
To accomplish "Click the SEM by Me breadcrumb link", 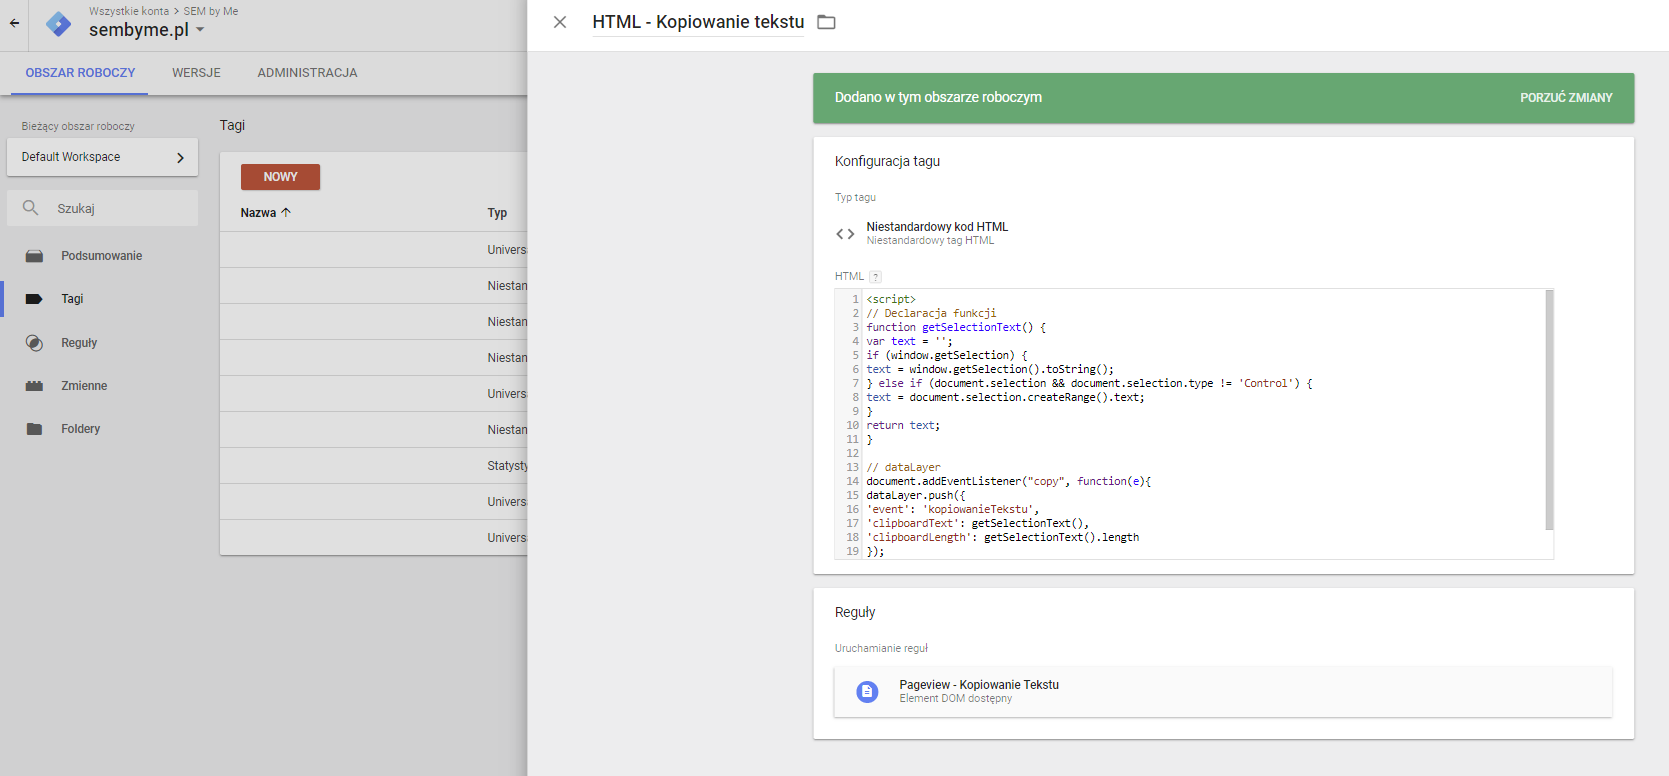I will 211,11.
